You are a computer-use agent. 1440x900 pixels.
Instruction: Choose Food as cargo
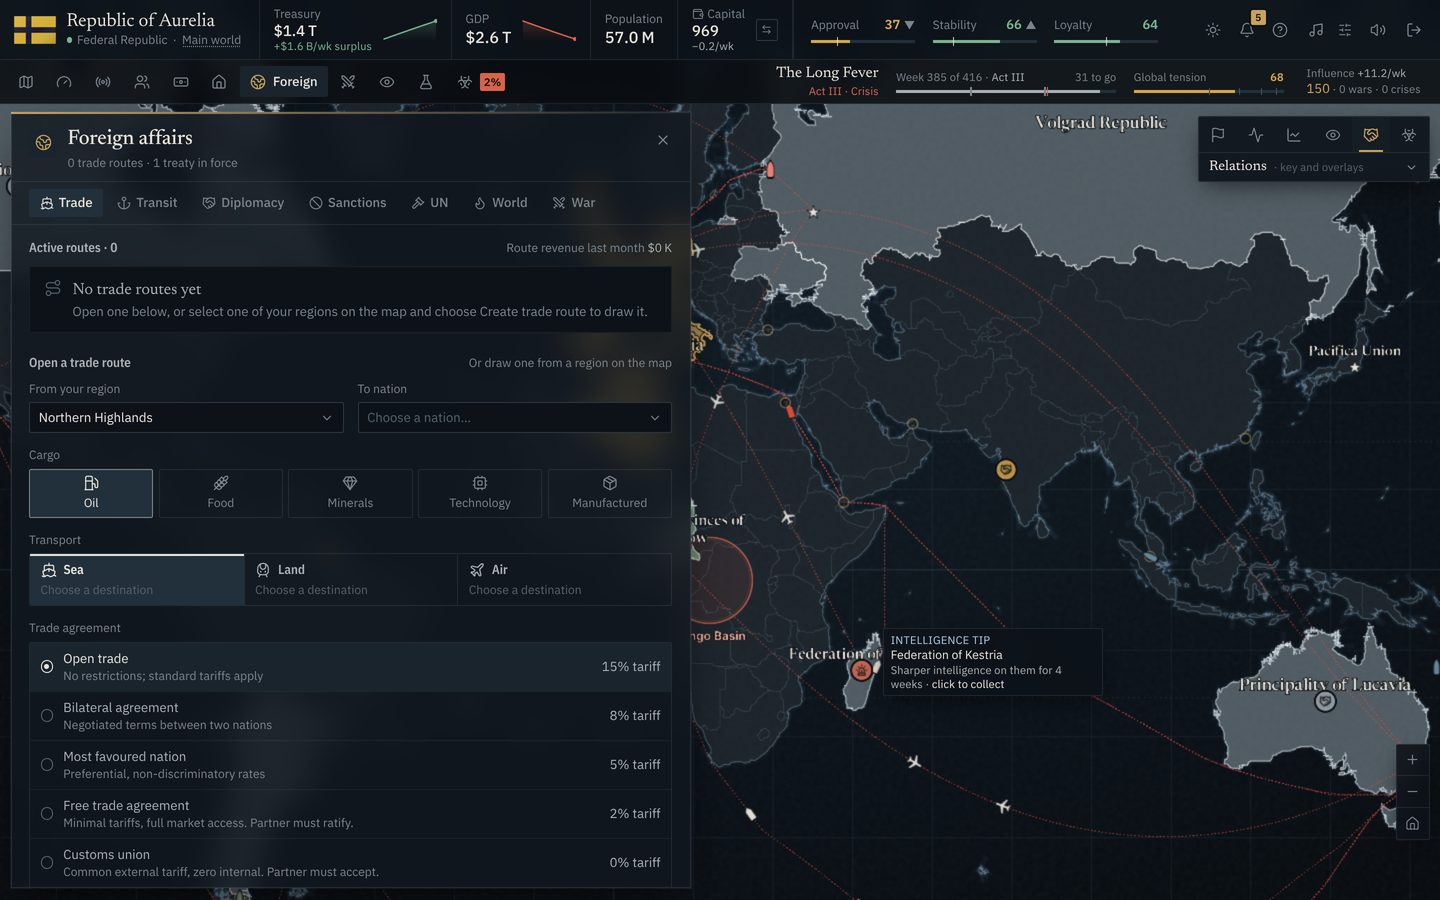pyautogui.click(x=221, y=493)
